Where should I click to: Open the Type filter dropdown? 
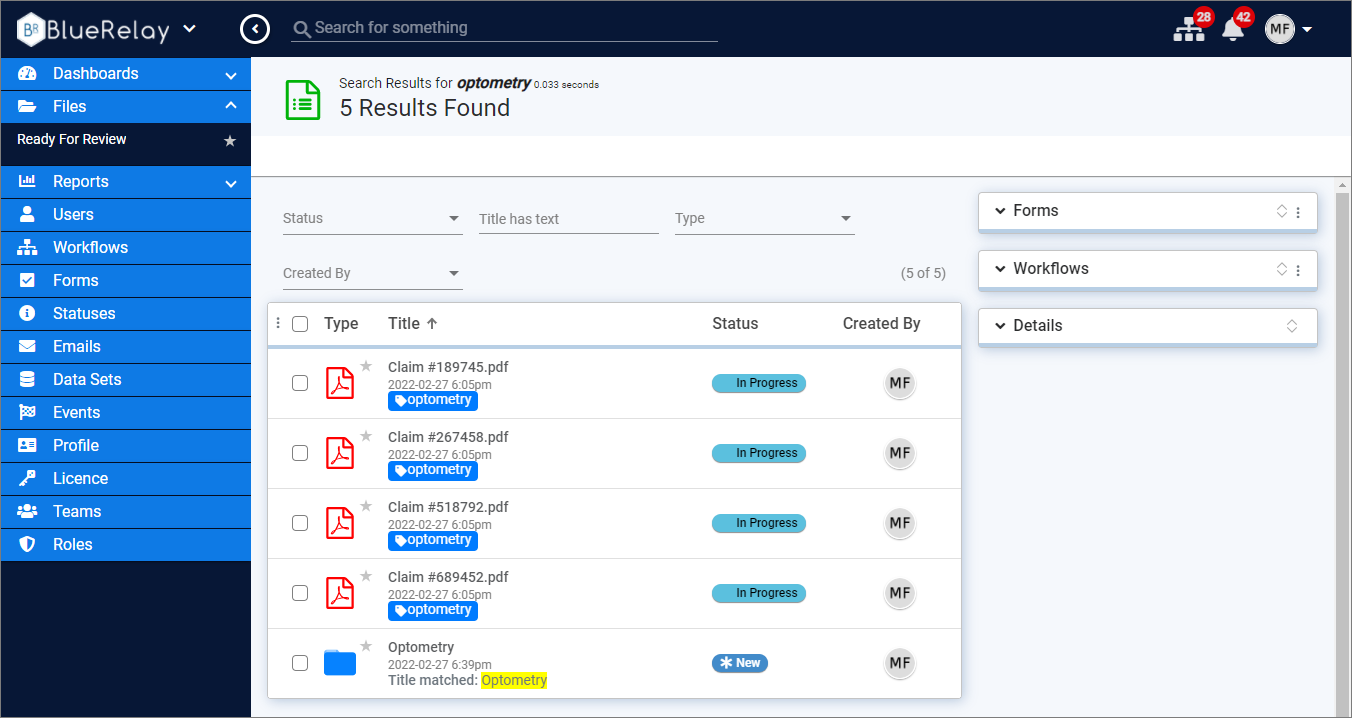coord(765,218)
